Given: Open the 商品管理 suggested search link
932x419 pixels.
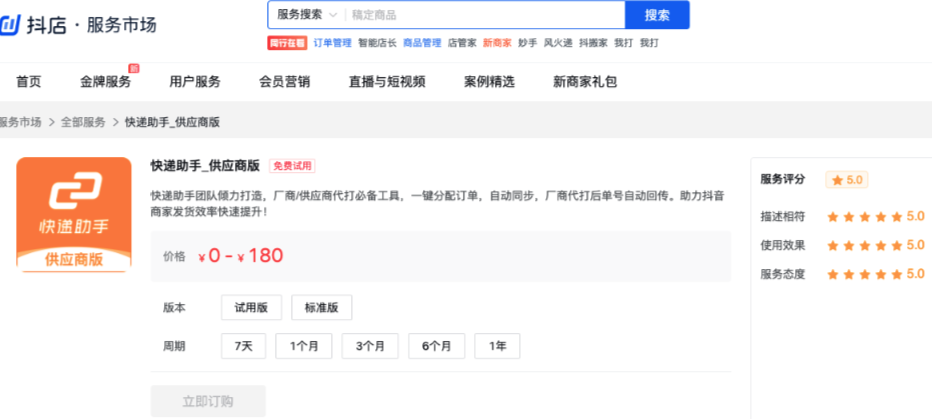Looking at the screenshot, I should coord(422,43).
